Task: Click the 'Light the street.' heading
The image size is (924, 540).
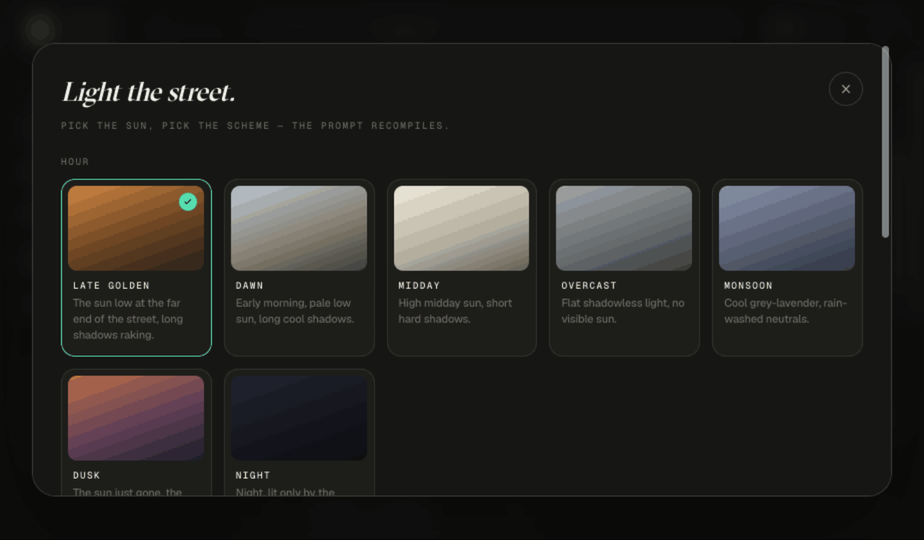Action: 148,93
